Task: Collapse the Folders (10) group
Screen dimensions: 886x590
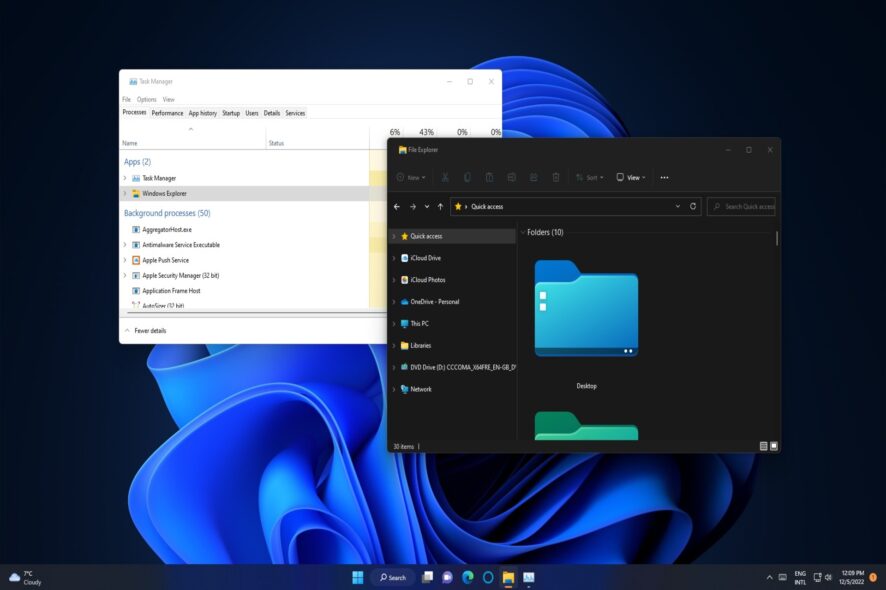Action: 522,232
